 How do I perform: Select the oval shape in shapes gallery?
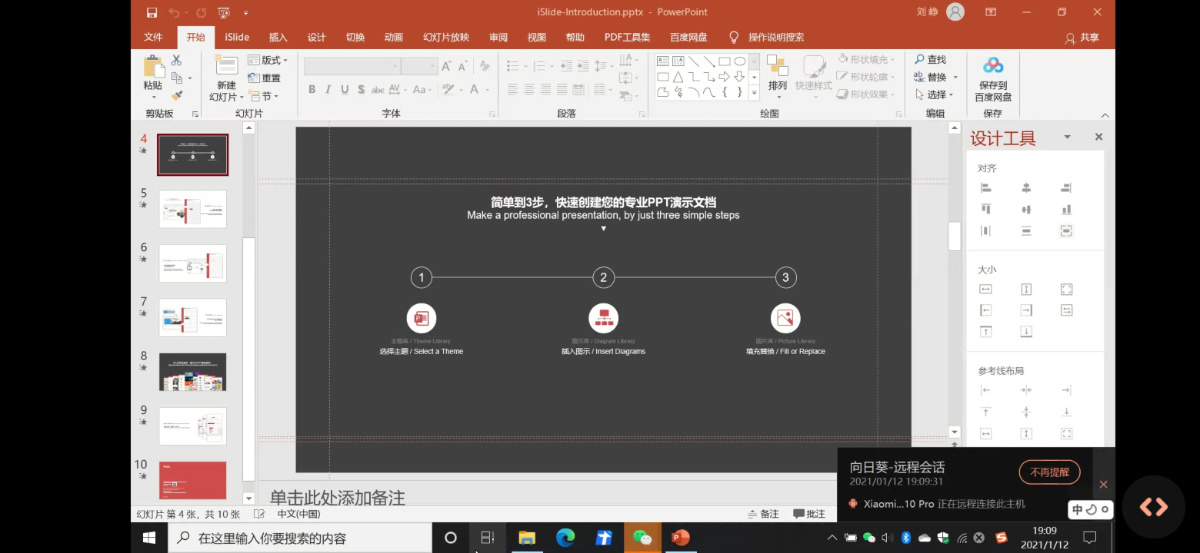click(740, 61)
